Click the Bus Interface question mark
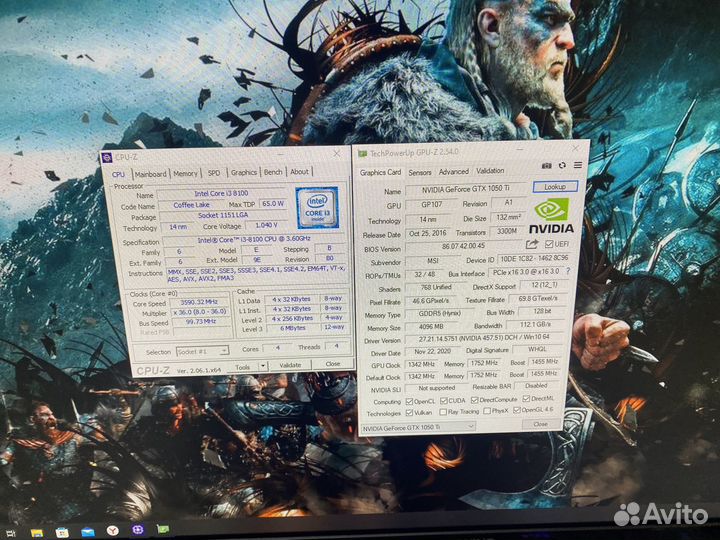Viewport: 720px width, 540px height. point(568,271)
